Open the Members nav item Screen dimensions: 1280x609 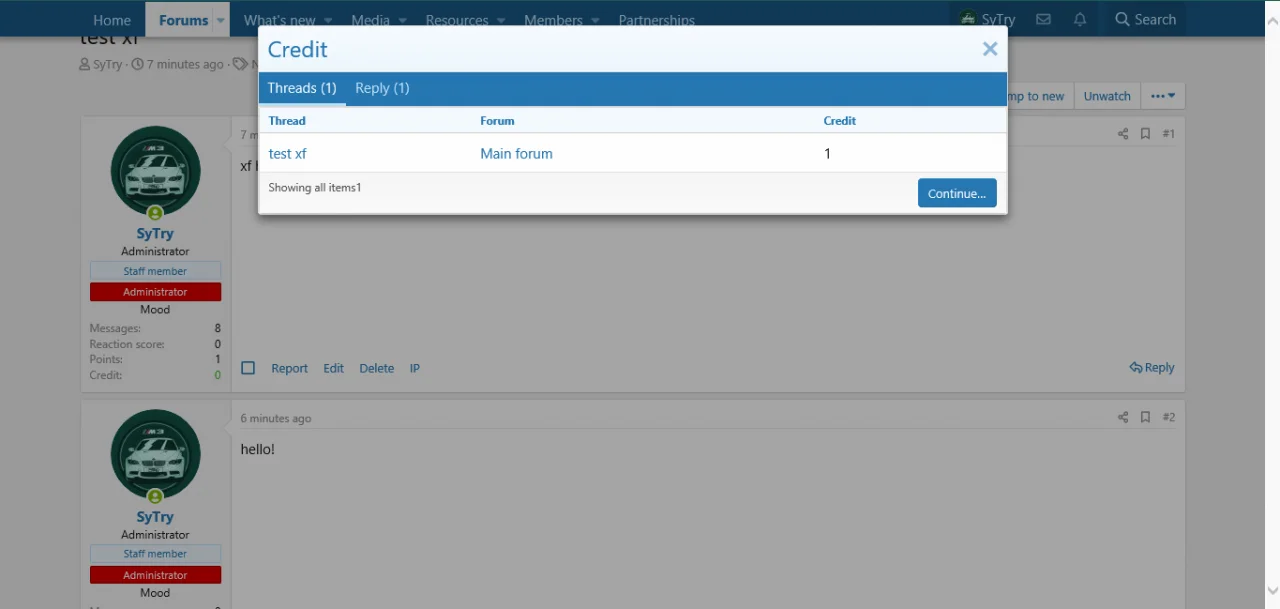click(x=553, y=20)
